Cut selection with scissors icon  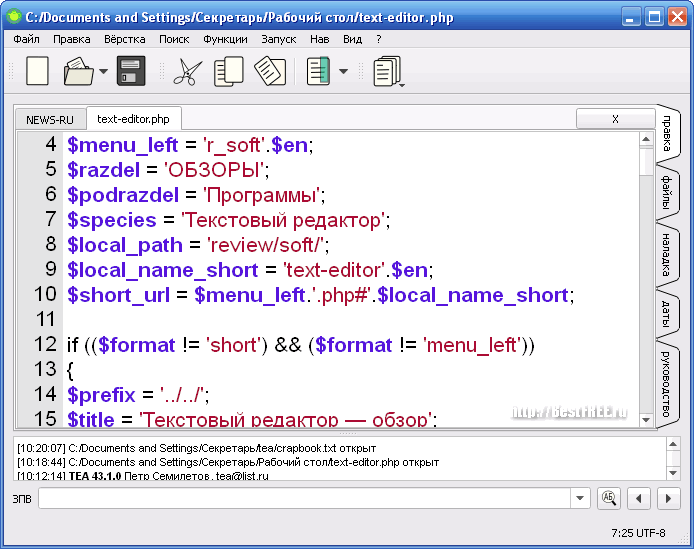(187, 71)
